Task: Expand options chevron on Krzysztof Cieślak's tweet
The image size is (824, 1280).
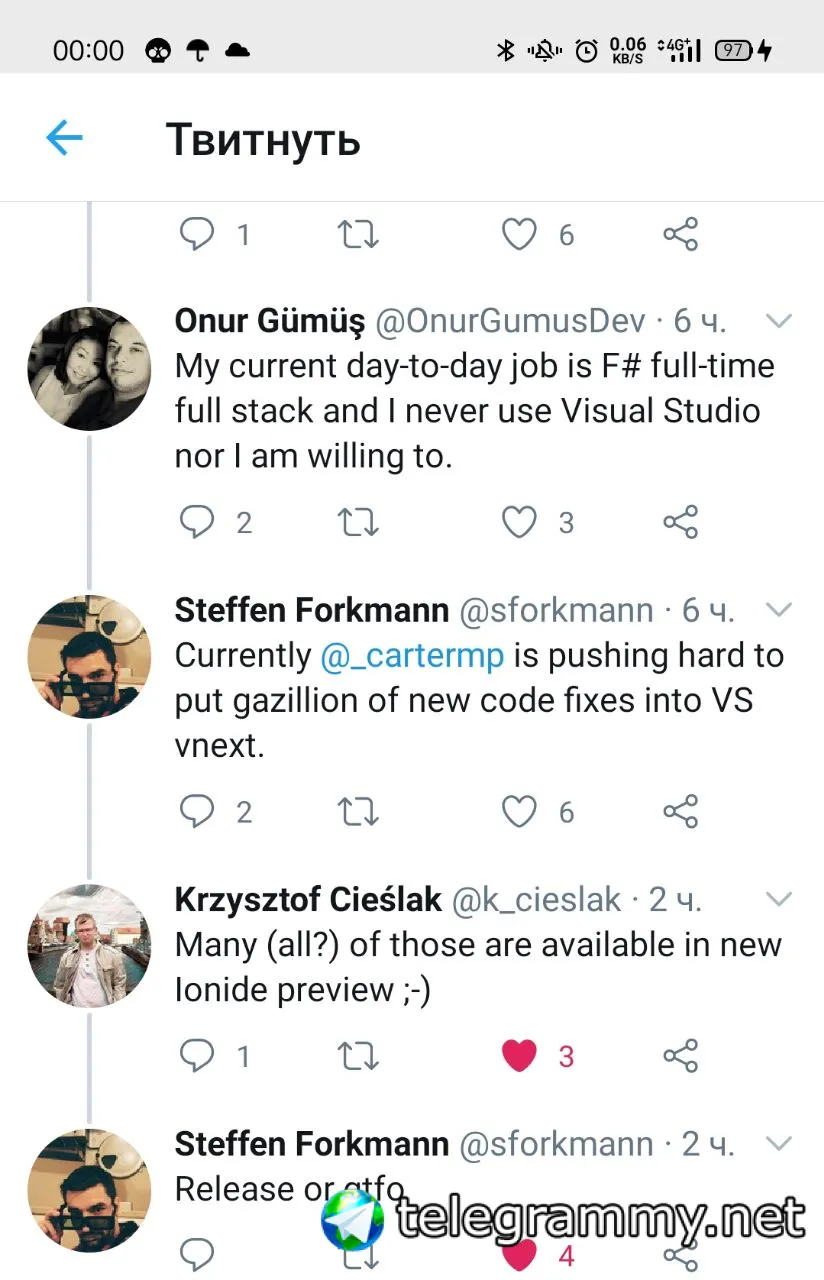Action: tap(778, 899)
